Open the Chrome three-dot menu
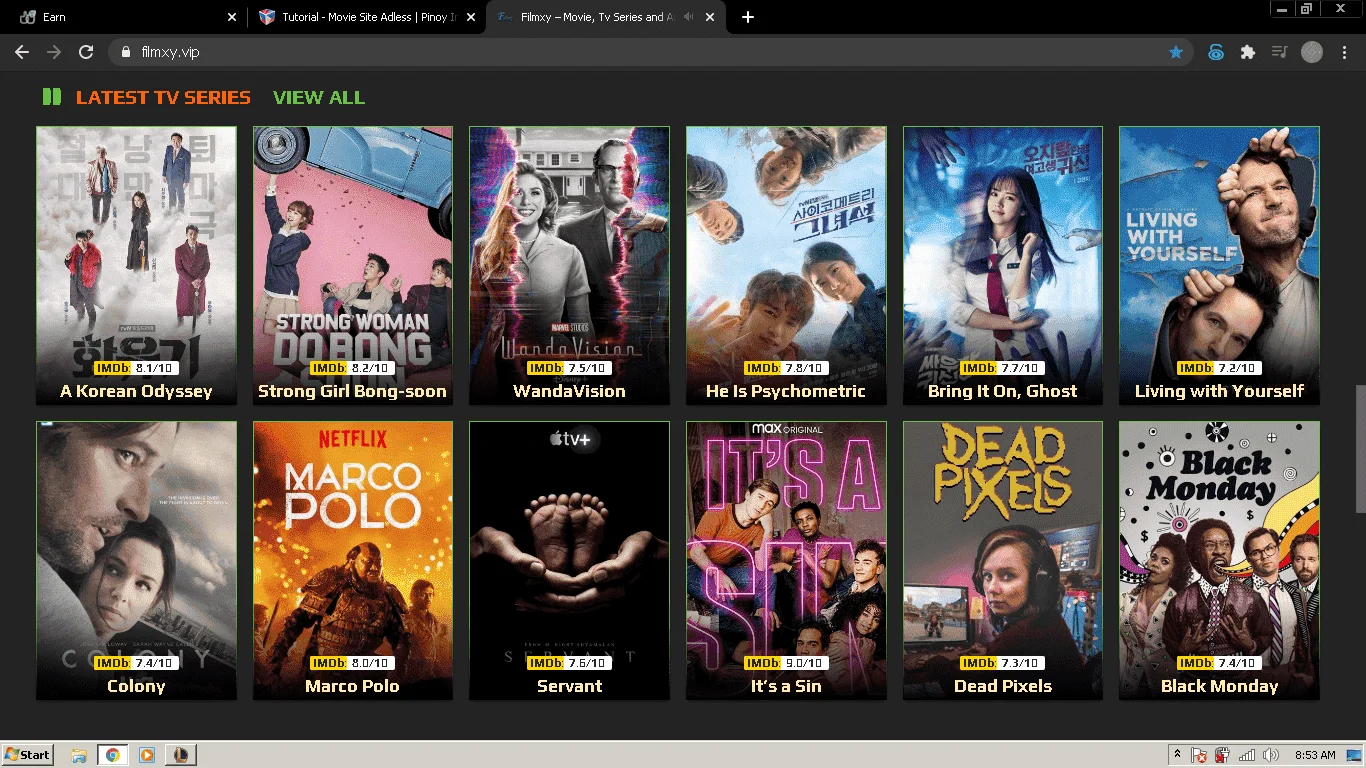The height and width of the screenshot is (768, 1366). click(1344, 52)
